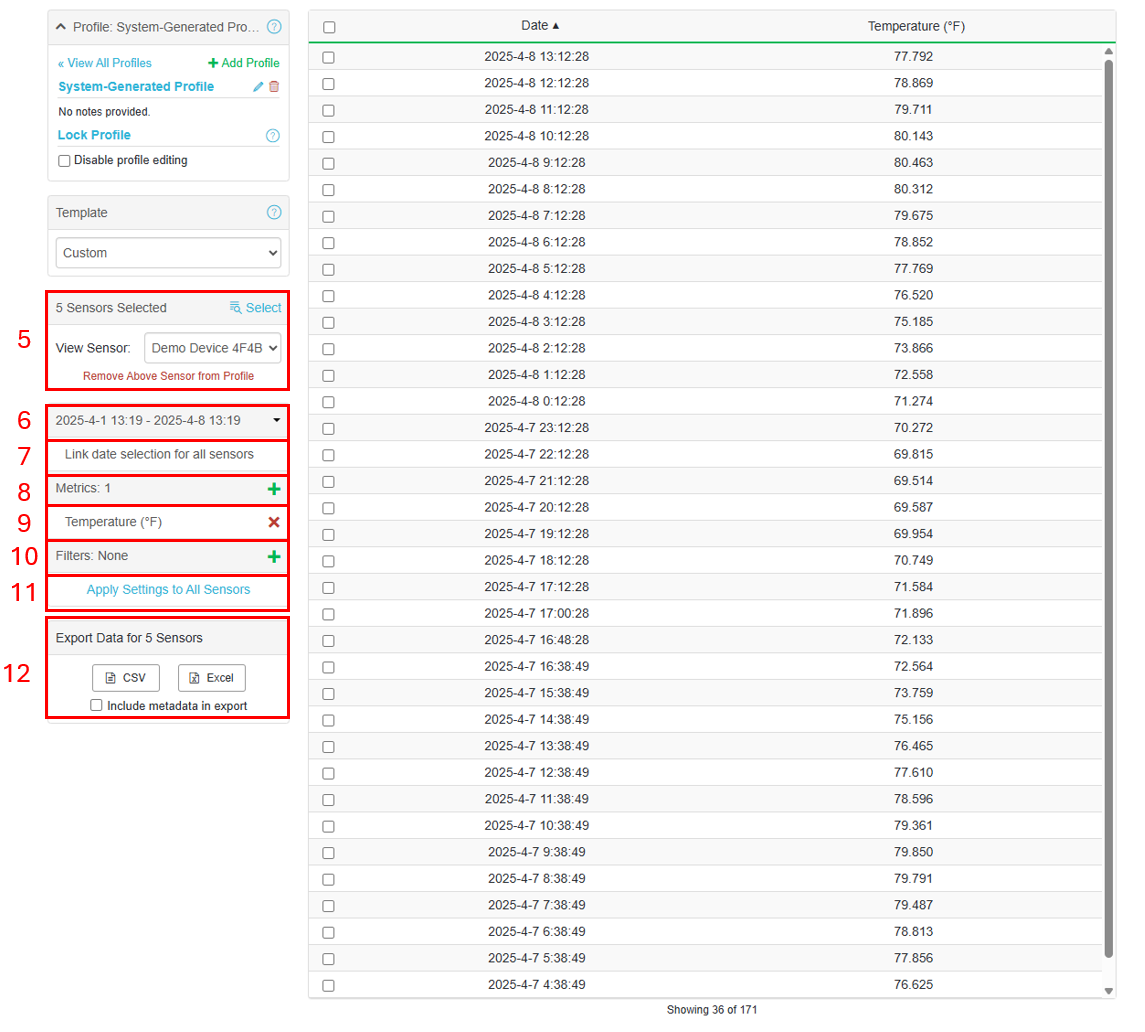Collapse the Profile panel chevron
This screenshot has width=1145, height=1032.
[x=61, y=27]
